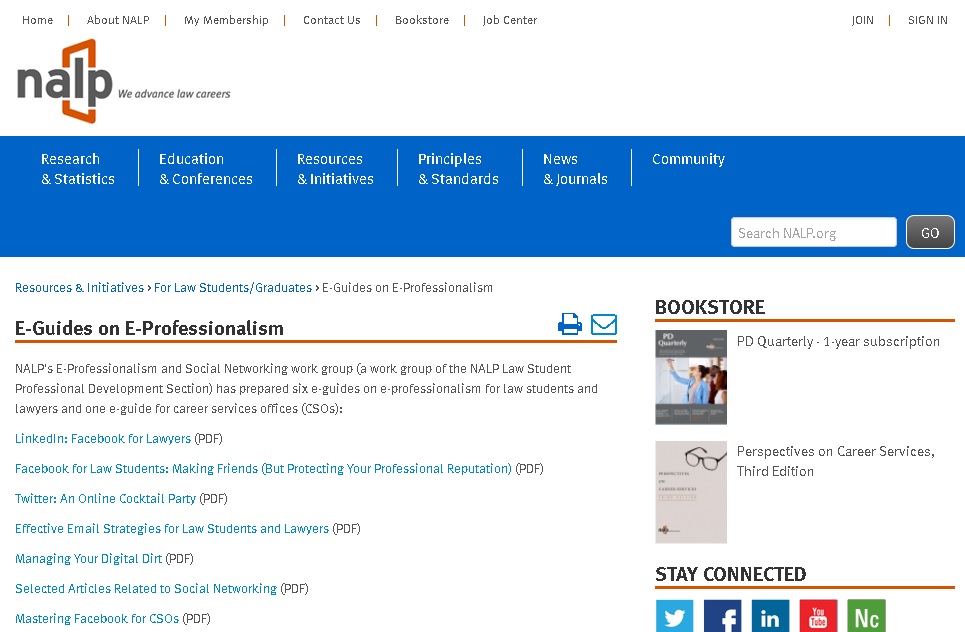The width and height of the screenshot is (965, 632).
Task: Go to 'For Law Students/Graduates' breadcrumb
Action: pos(233,288)
